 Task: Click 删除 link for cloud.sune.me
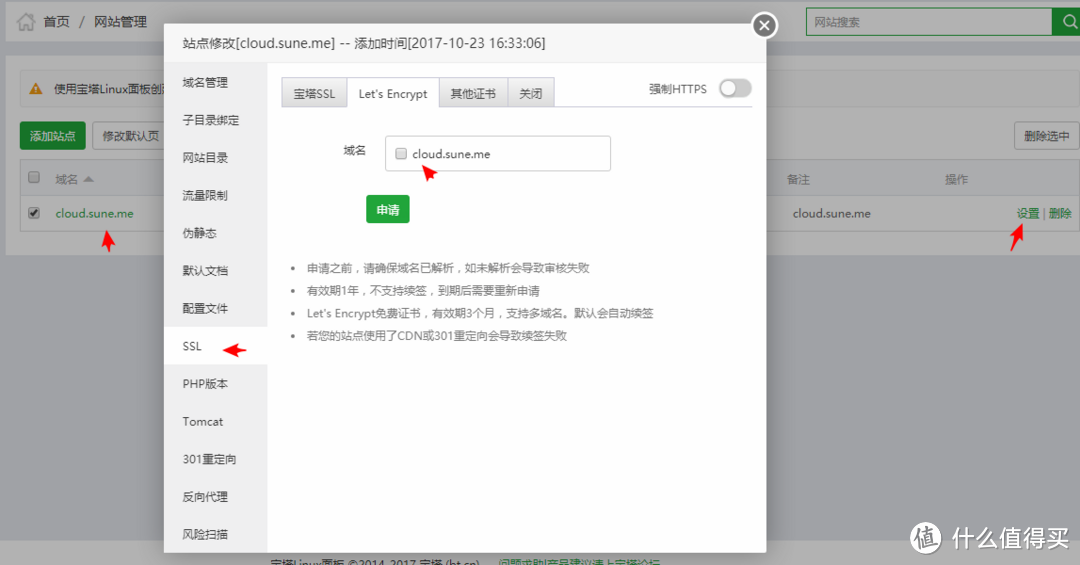[1060, 214]
